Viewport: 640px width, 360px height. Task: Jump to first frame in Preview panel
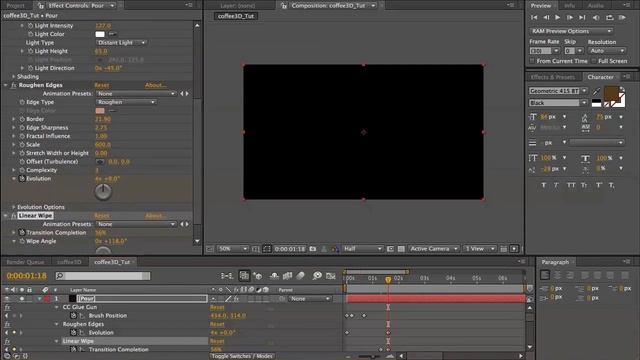[534, 18]
